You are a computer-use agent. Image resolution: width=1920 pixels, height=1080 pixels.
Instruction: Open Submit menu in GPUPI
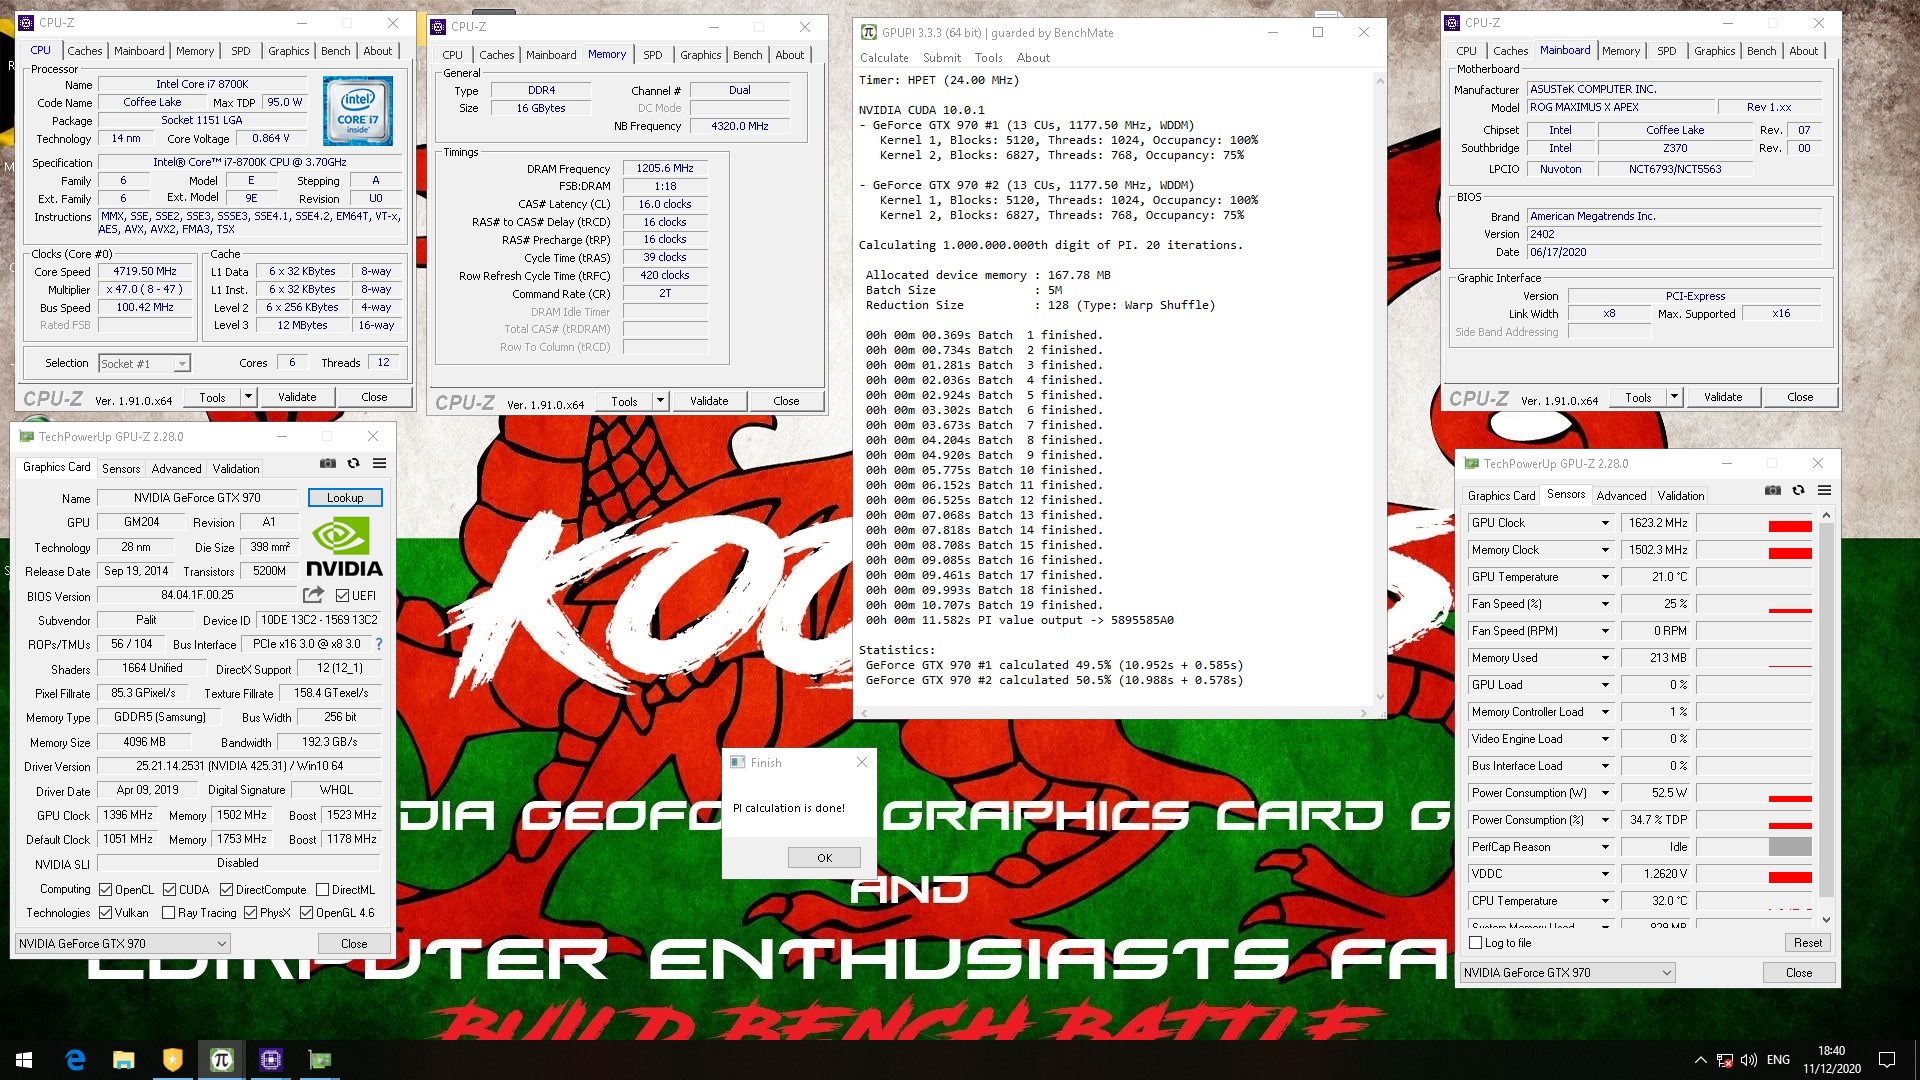click(x=941, y=58)
